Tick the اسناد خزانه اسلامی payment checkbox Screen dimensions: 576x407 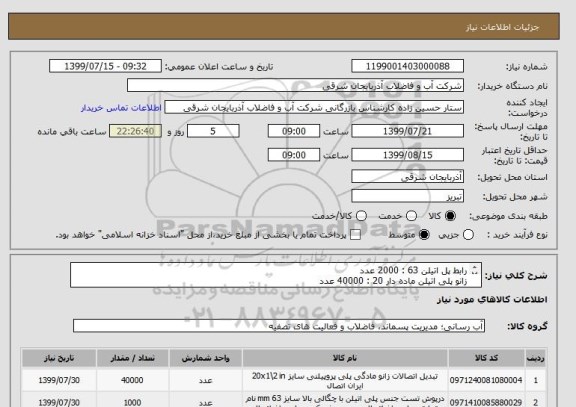pos(355,235)
